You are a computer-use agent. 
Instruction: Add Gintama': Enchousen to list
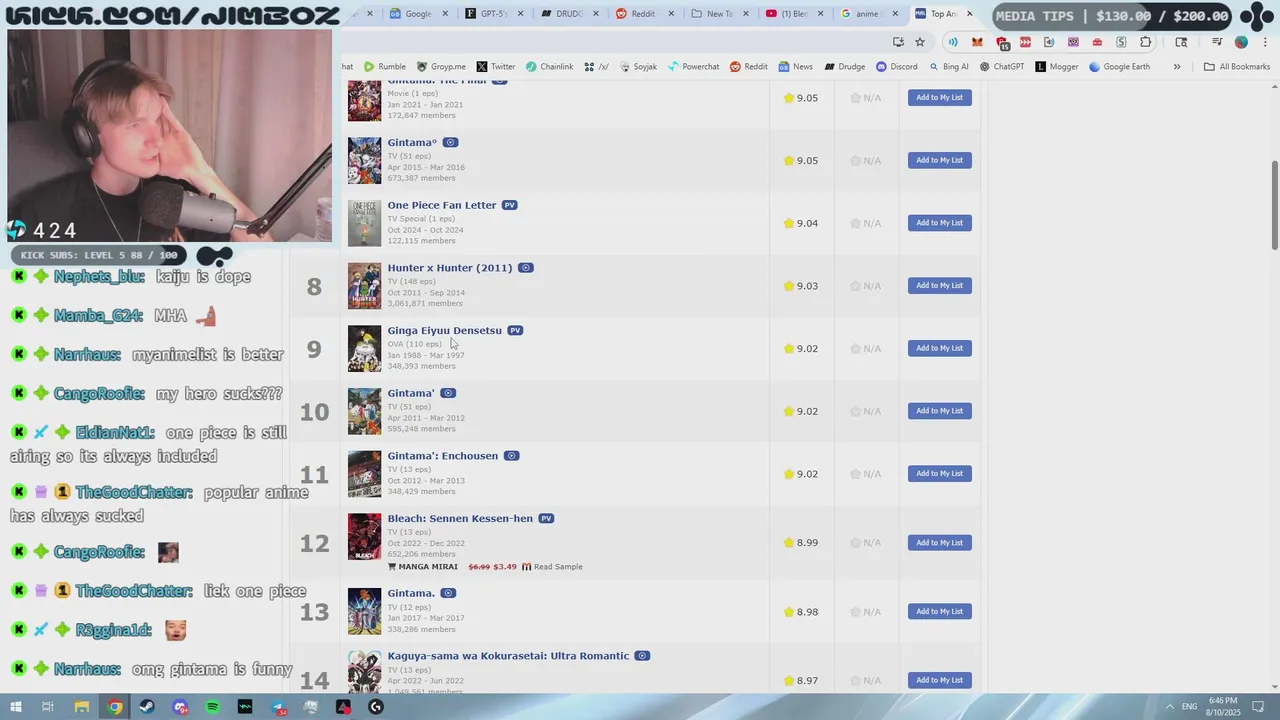click(940, 474)
